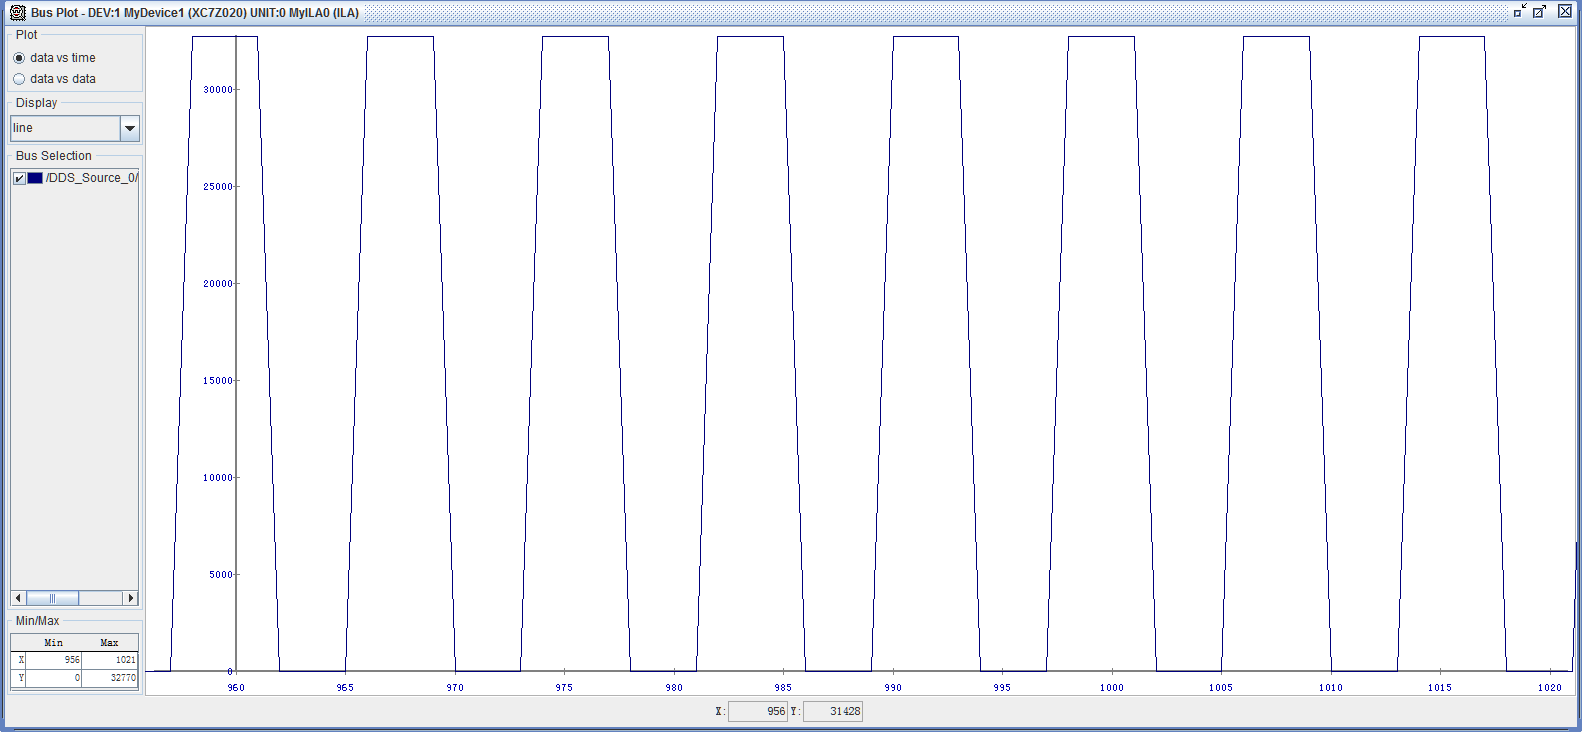Screen dimensions: 1583x733
Task: Uncheck the /DDS_Source_0 bus checkbox
Action: coord(19,178)
